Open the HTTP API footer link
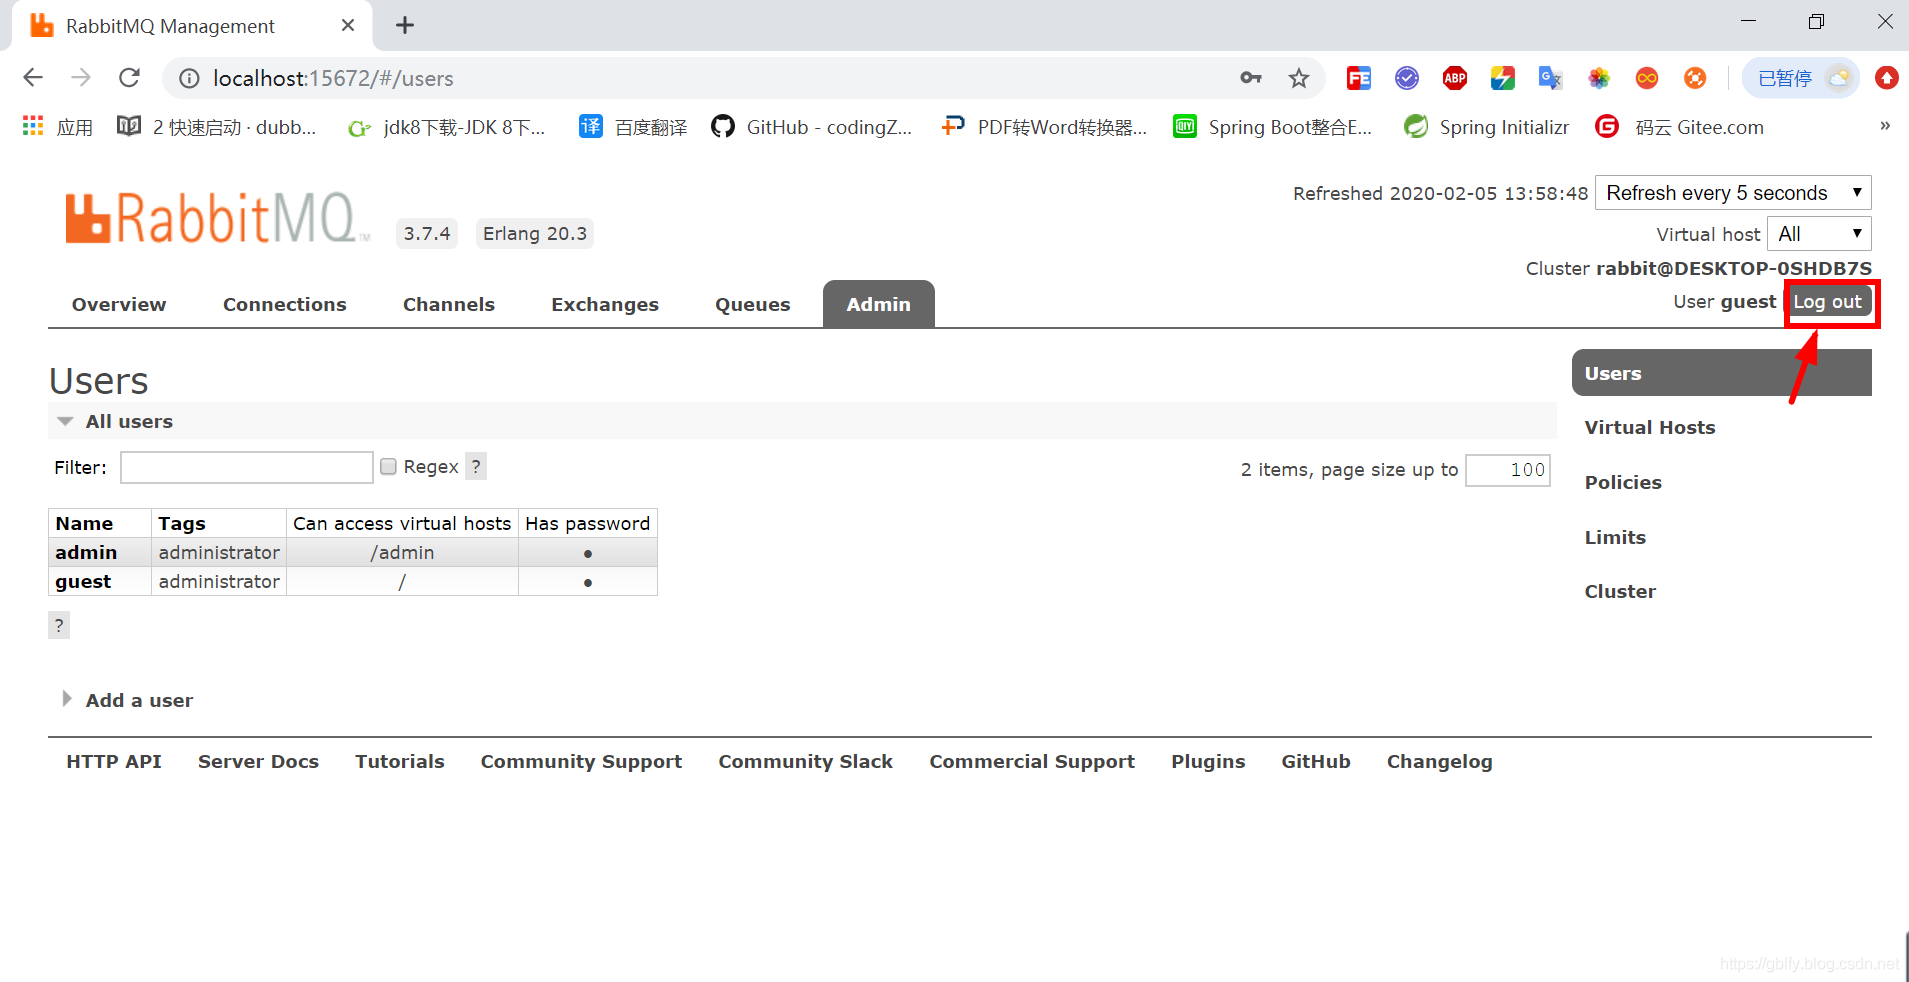The height and width of the screenshot is (982, 1909). (x=114, y=761)
